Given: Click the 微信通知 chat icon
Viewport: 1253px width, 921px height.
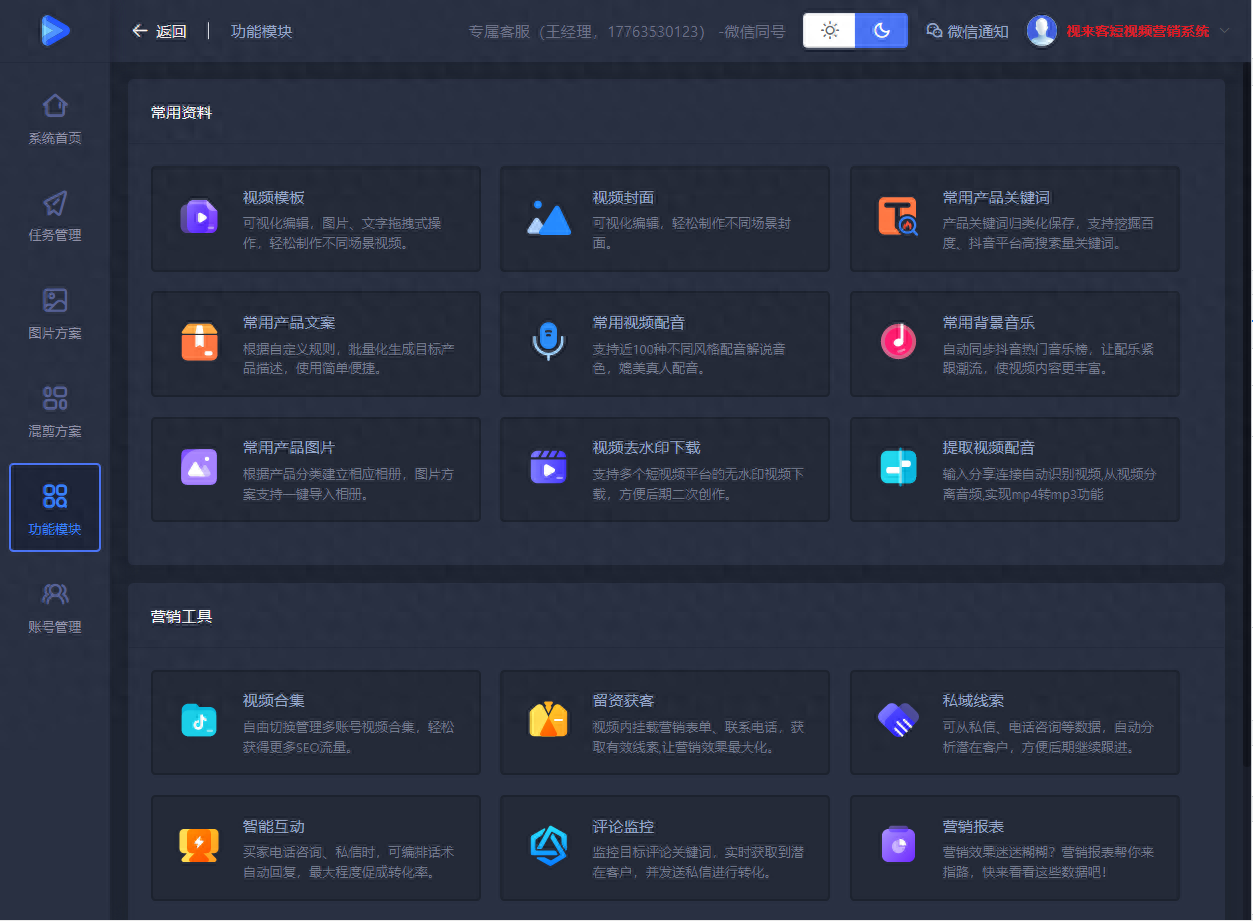Looking at the screenshot, I should click(934, 31).
